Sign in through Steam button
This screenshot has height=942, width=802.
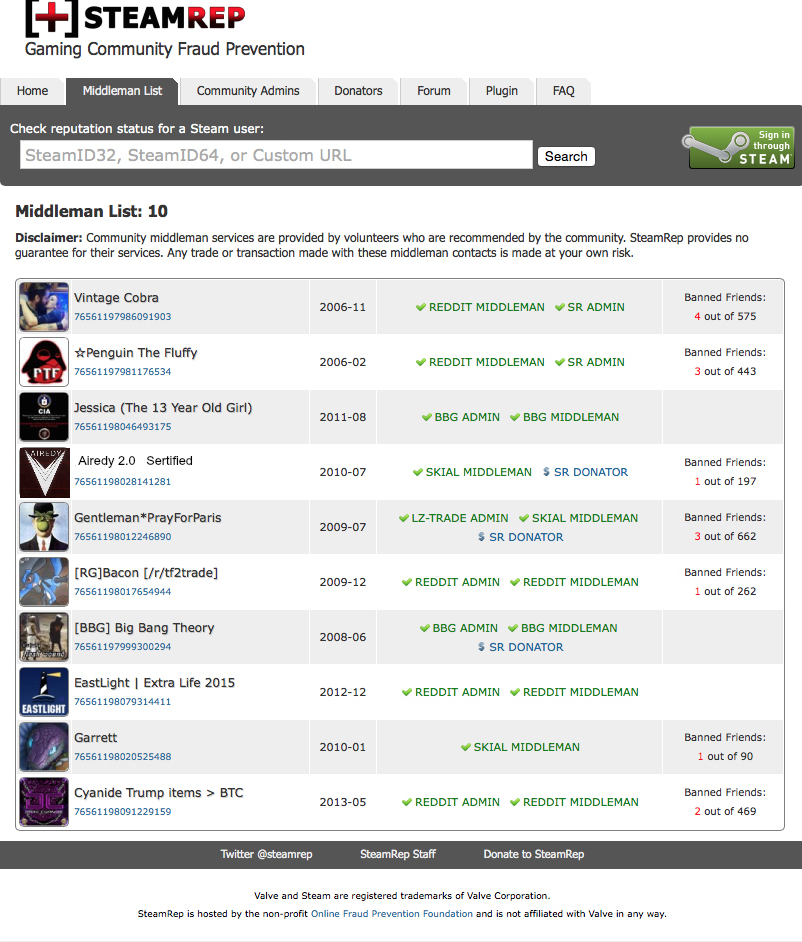click(738, 147)
